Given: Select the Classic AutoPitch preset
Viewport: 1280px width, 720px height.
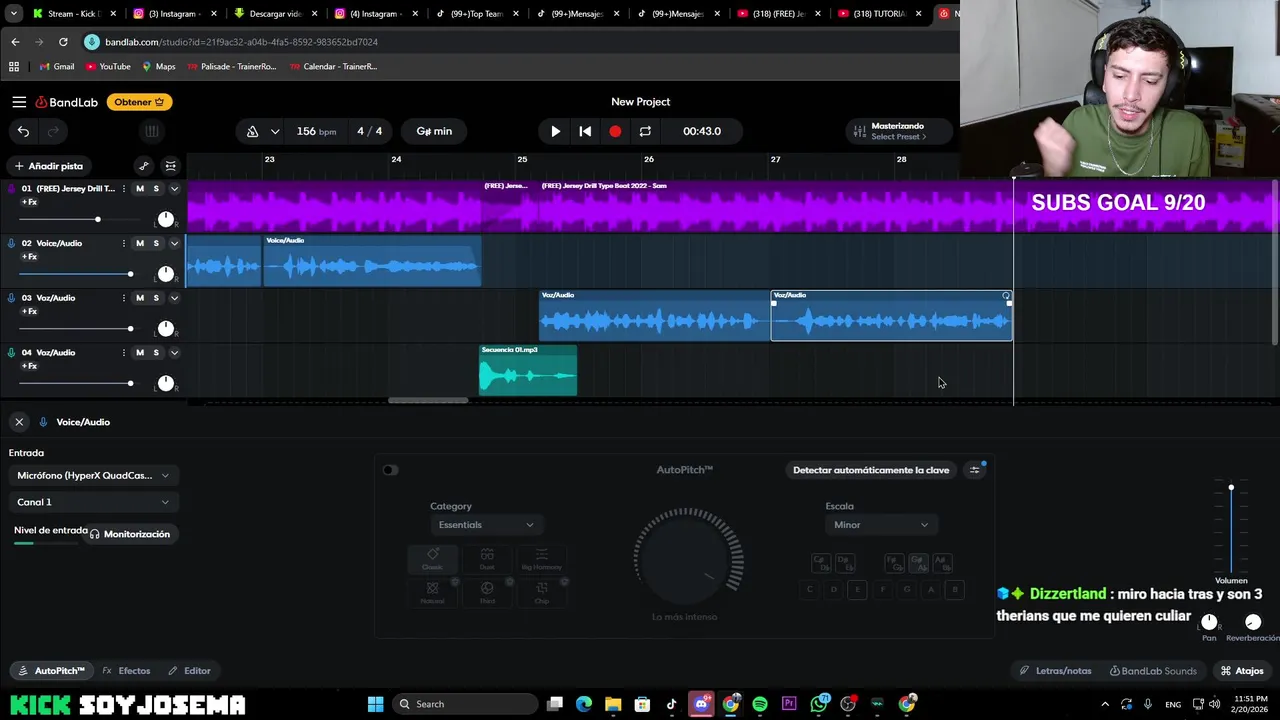Looking at the screenshot, I should click(x=432, y=559).
